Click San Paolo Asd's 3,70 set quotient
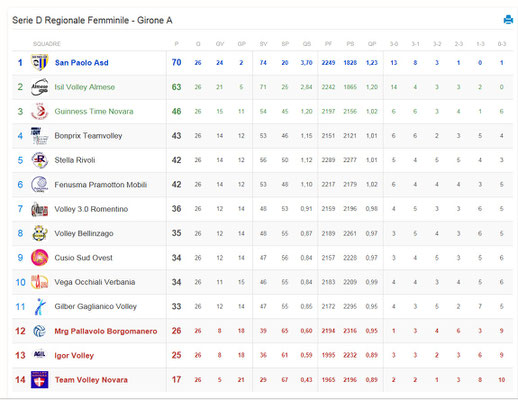The height and width of the screenshot is (400, 518). pyautogui.click(x=306, y=63)
